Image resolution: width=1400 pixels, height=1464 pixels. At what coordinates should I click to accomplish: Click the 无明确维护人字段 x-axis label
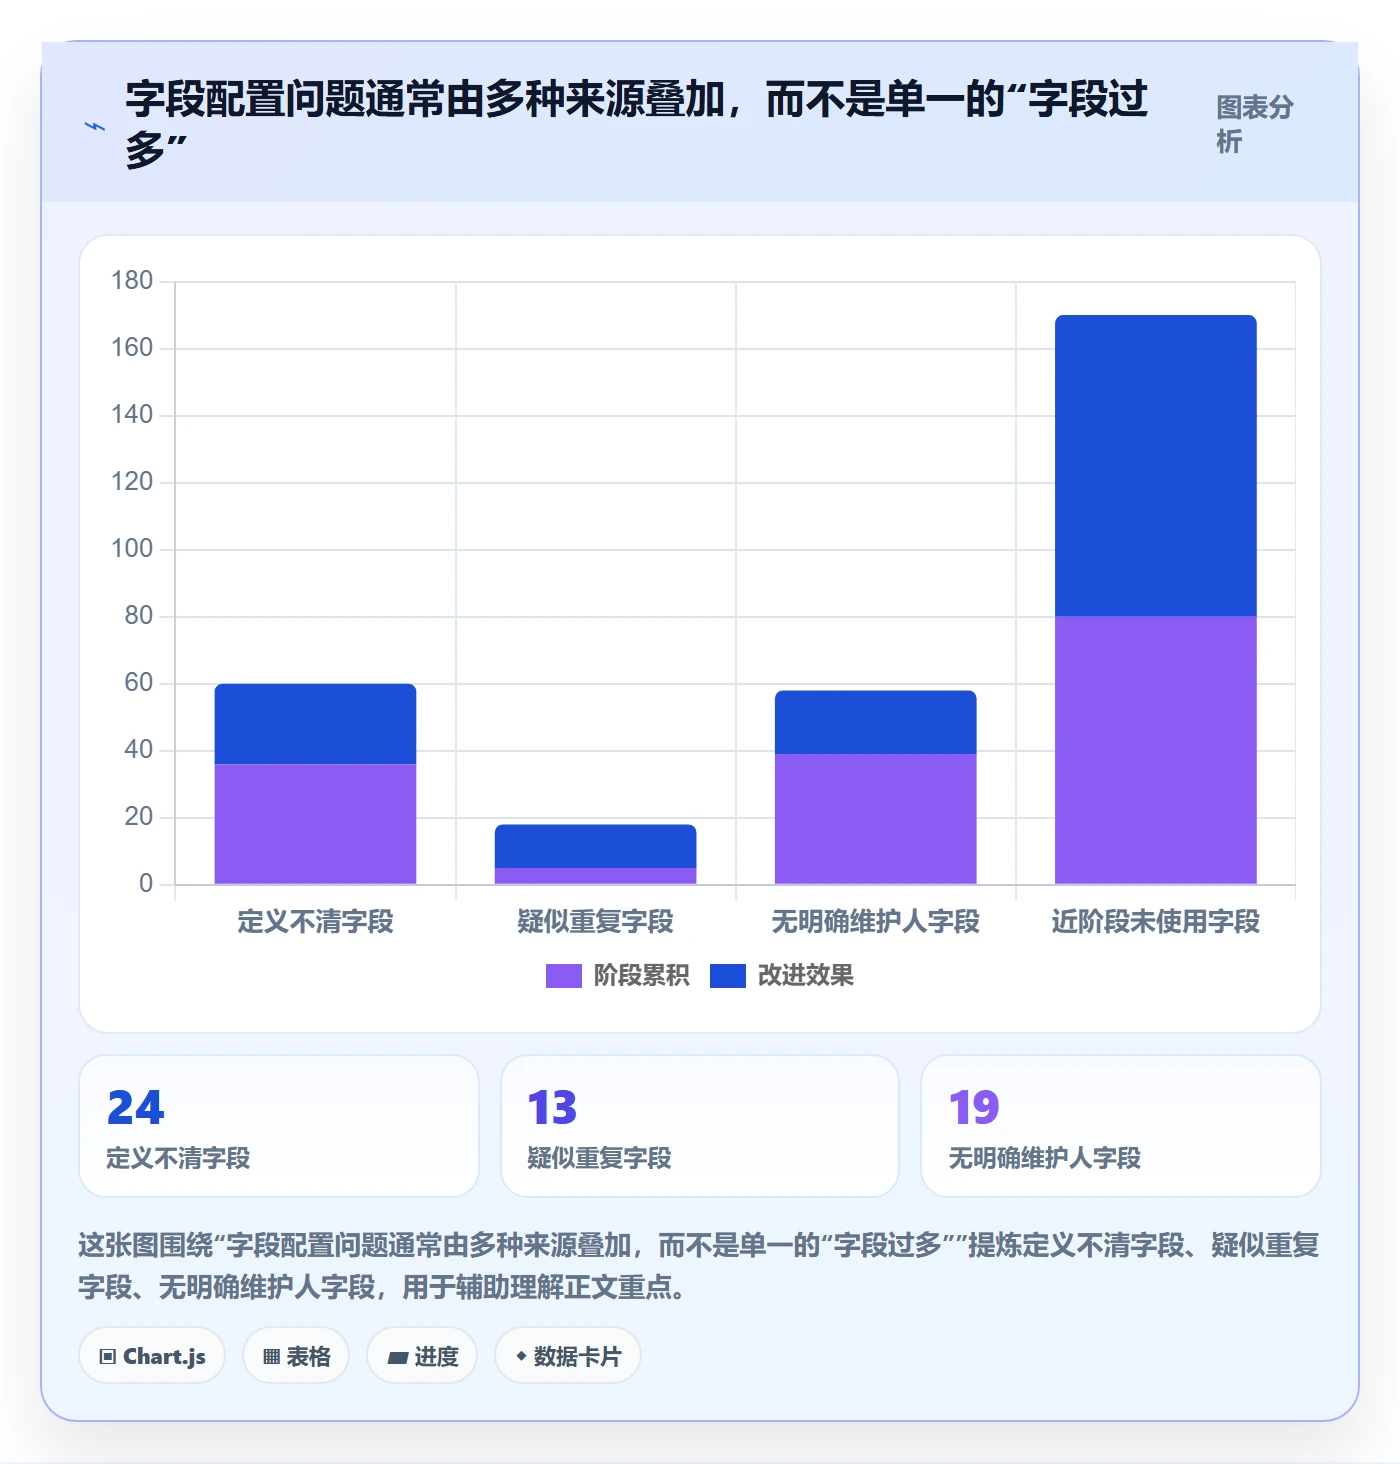point(876,922)
